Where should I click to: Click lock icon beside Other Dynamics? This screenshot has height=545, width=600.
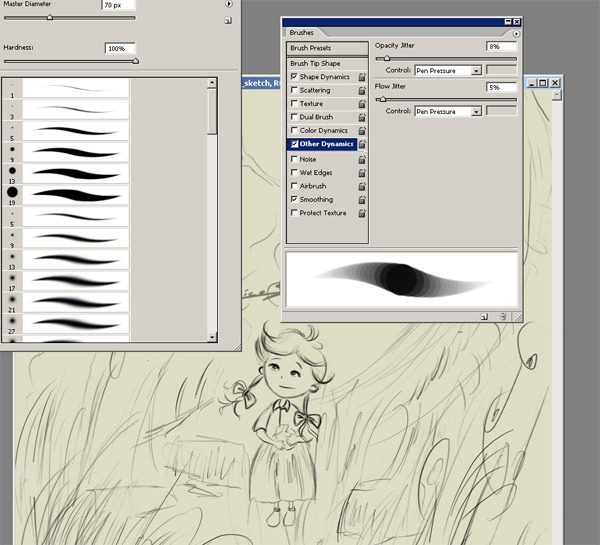click(362, 144)
